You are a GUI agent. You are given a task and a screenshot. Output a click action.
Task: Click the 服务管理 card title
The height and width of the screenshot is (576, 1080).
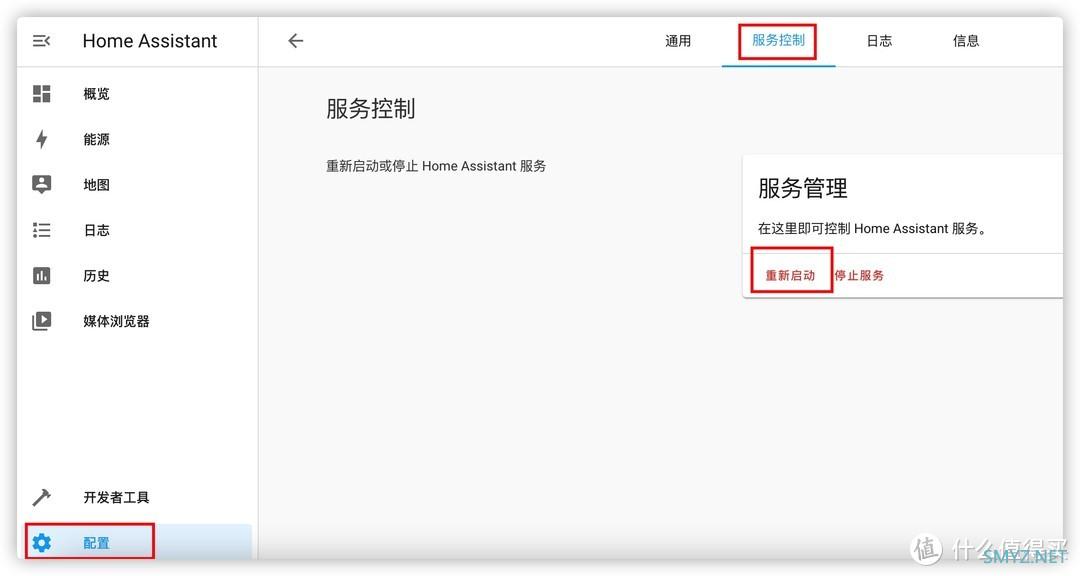coord(802,188)
